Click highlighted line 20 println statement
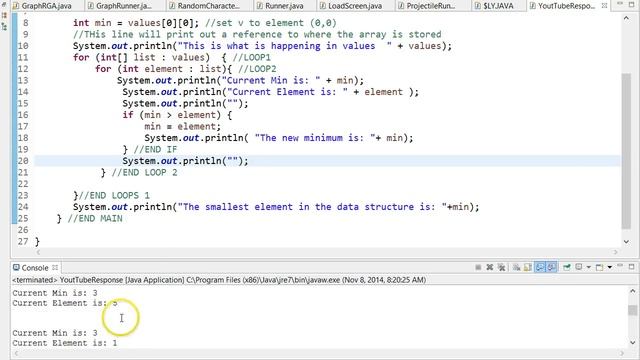Image resolution: width=640 pixels, height=360 pixels. tap(185, 161)
